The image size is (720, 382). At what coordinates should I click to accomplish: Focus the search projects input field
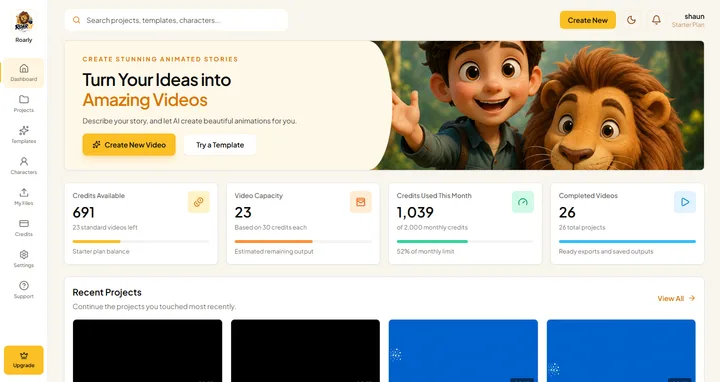[176, 20]
